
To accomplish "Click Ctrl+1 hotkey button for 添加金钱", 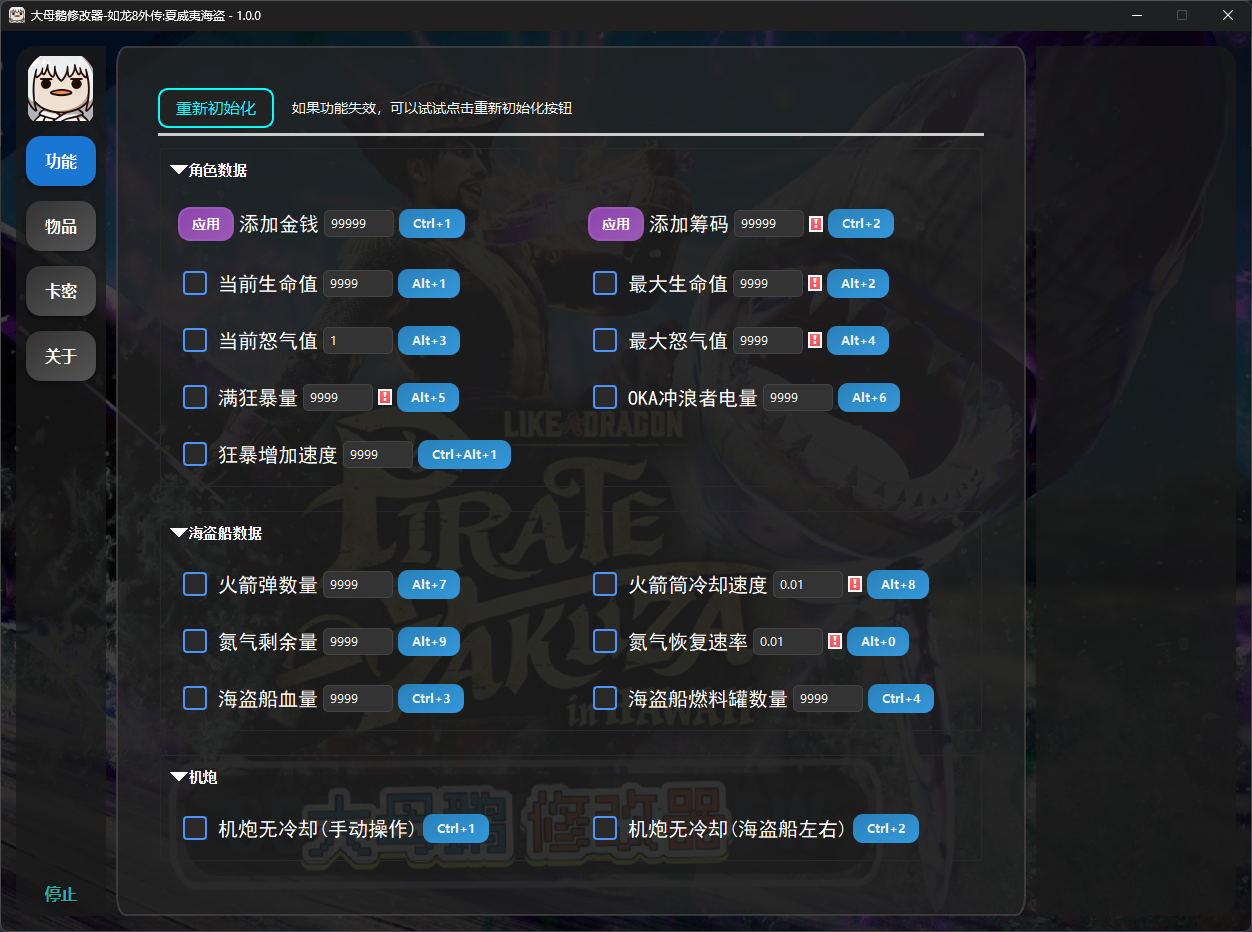I will coord(432,224).
